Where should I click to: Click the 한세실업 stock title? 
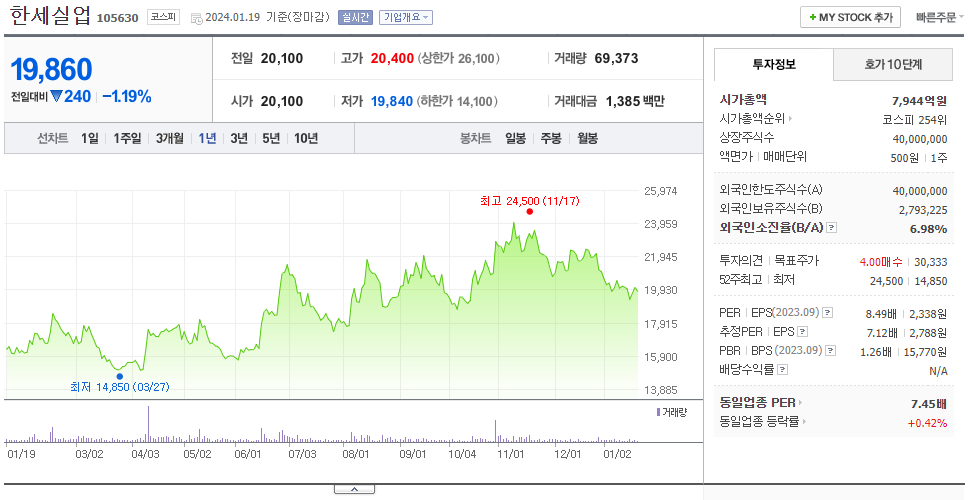(x=50, y=16)
